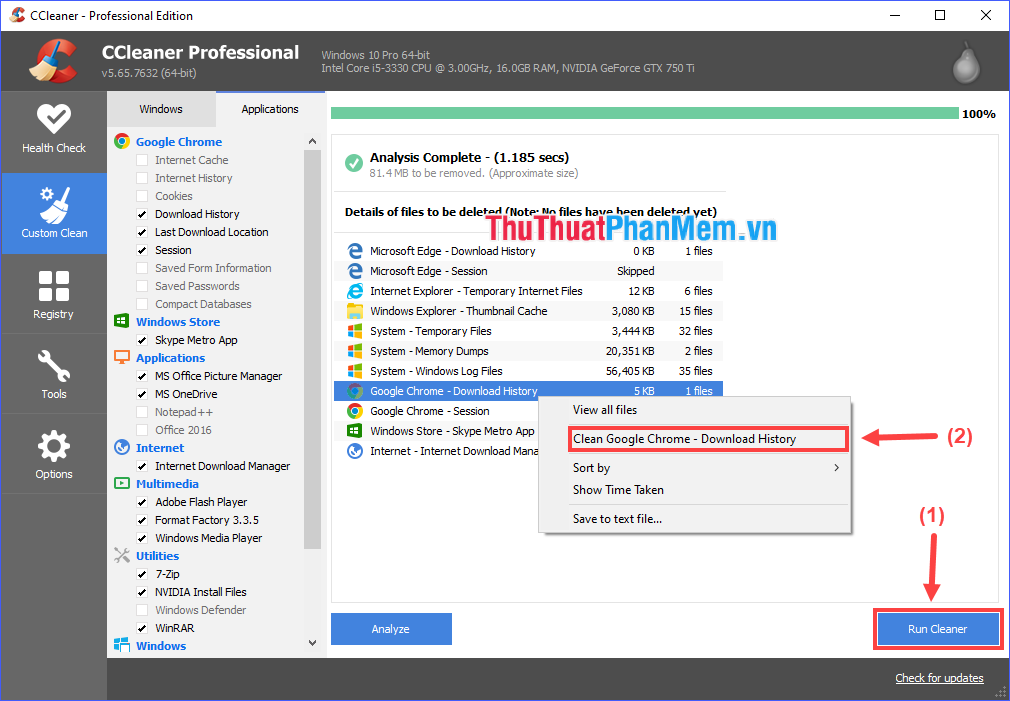Click Windows icon beside System Temporary Files

355,331
